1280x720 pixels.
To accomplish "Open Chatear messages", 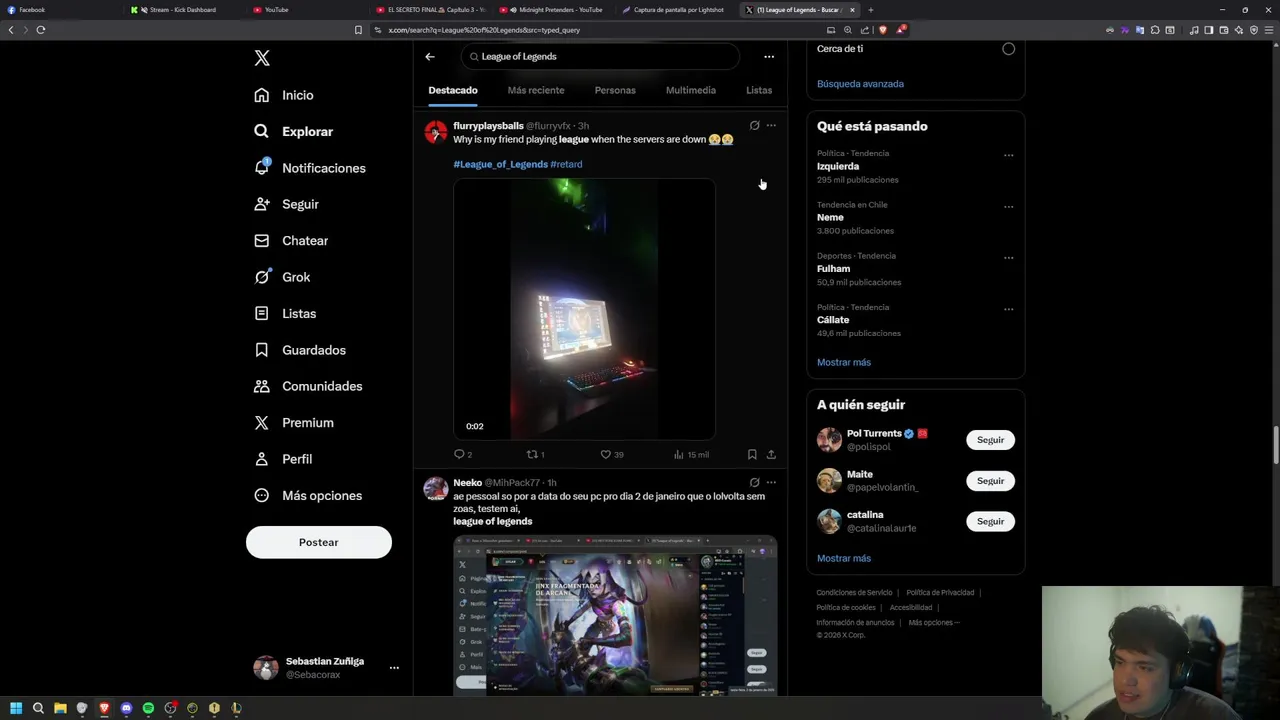I will [x=291, y=240].
